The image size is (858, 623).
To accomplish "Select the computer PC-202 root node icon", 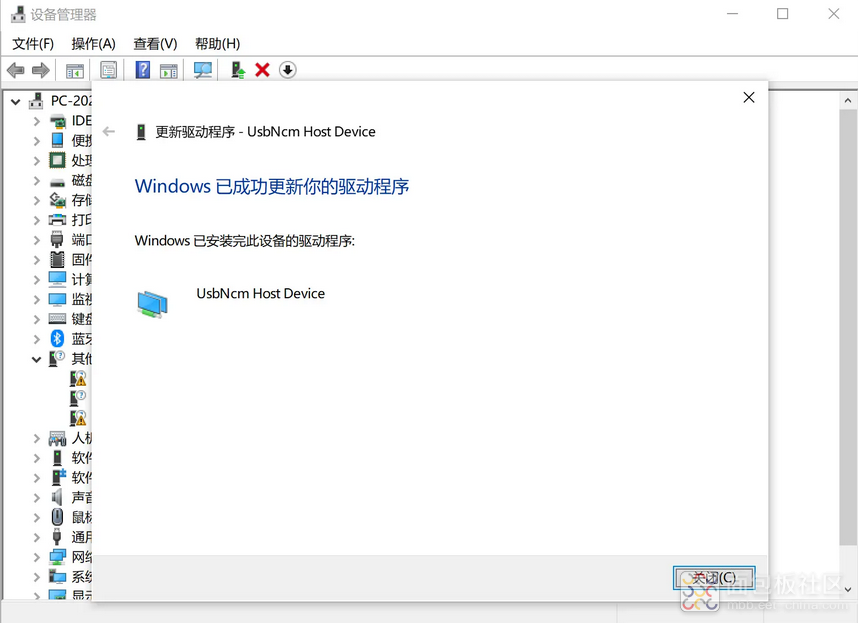I will click(36, 101).
